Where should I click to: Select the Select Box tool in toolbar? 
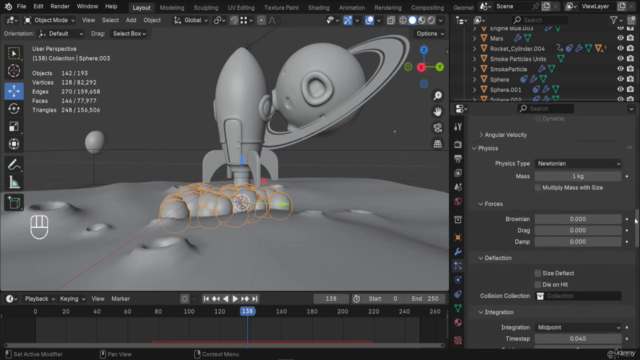14,53
